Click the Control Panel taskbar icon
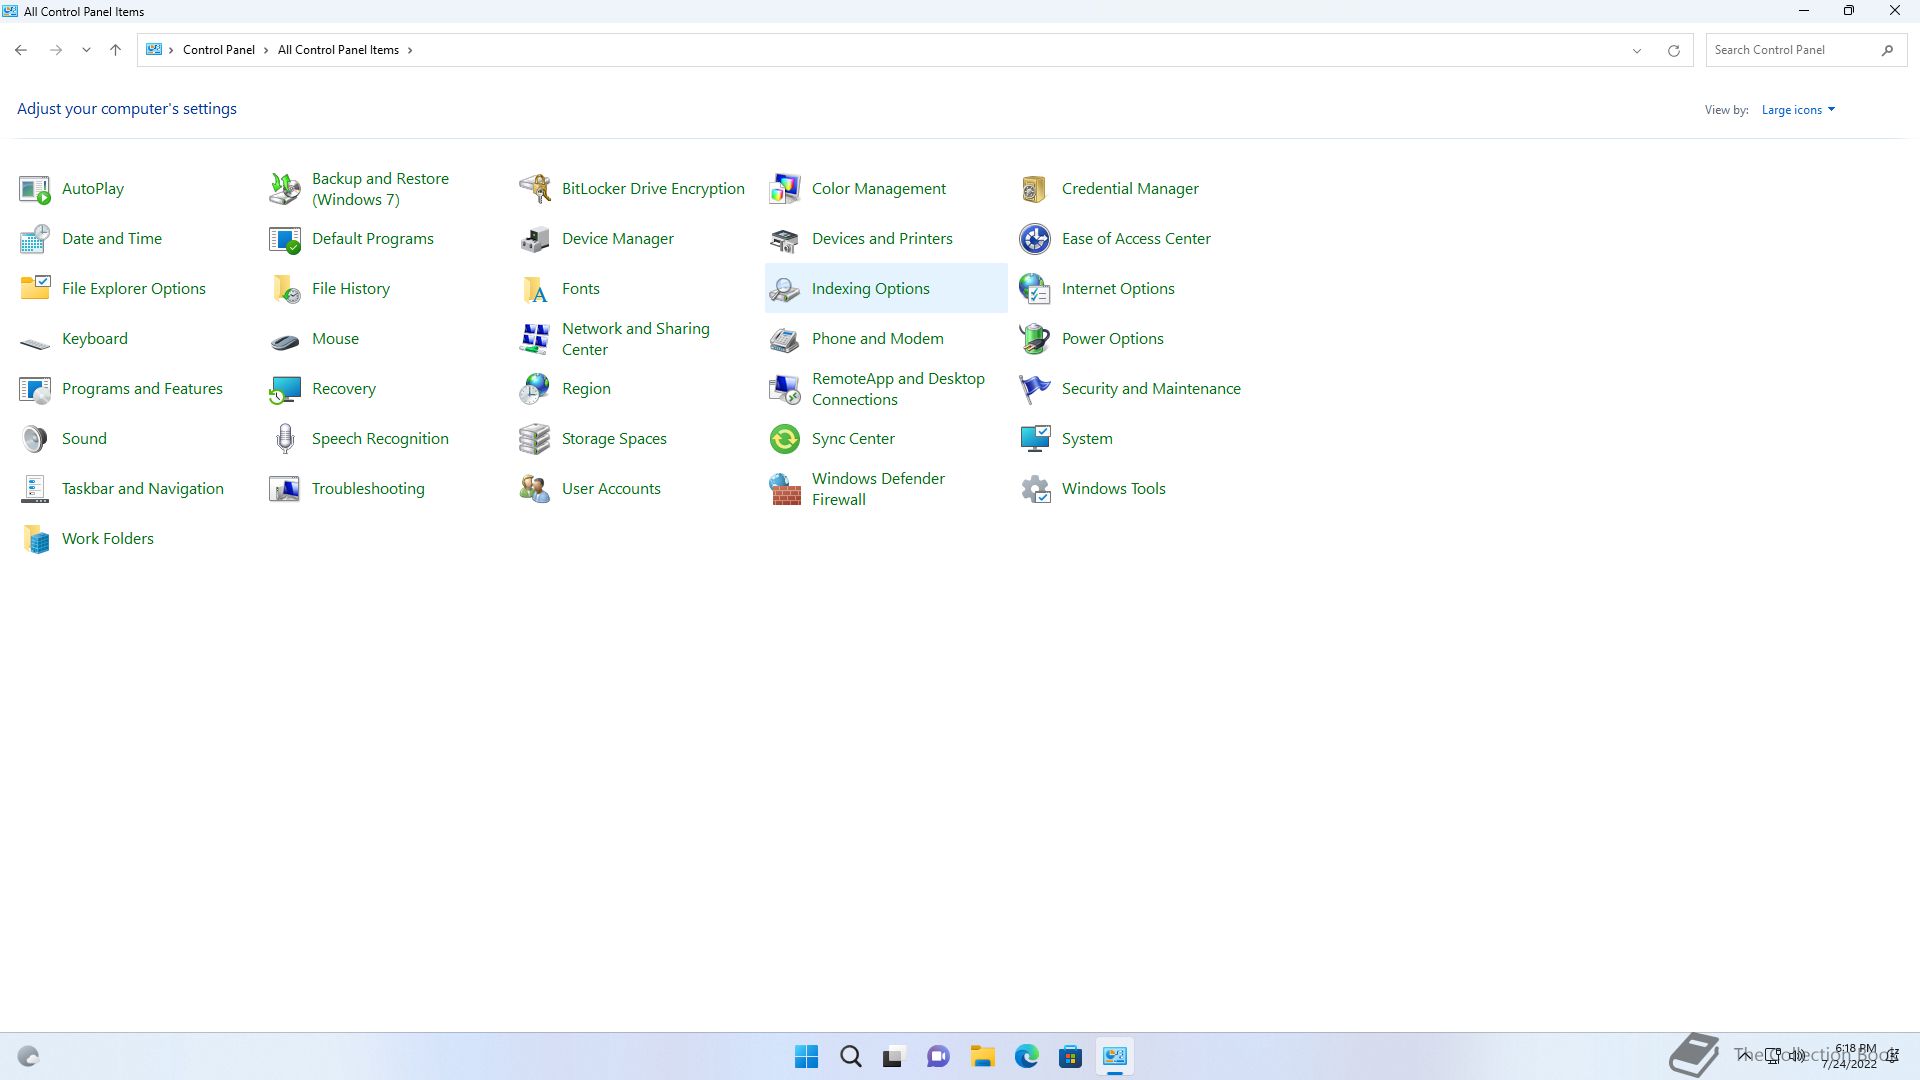Image resolution: width=1920 pixels, height=1080 pixels. 1114,1057
